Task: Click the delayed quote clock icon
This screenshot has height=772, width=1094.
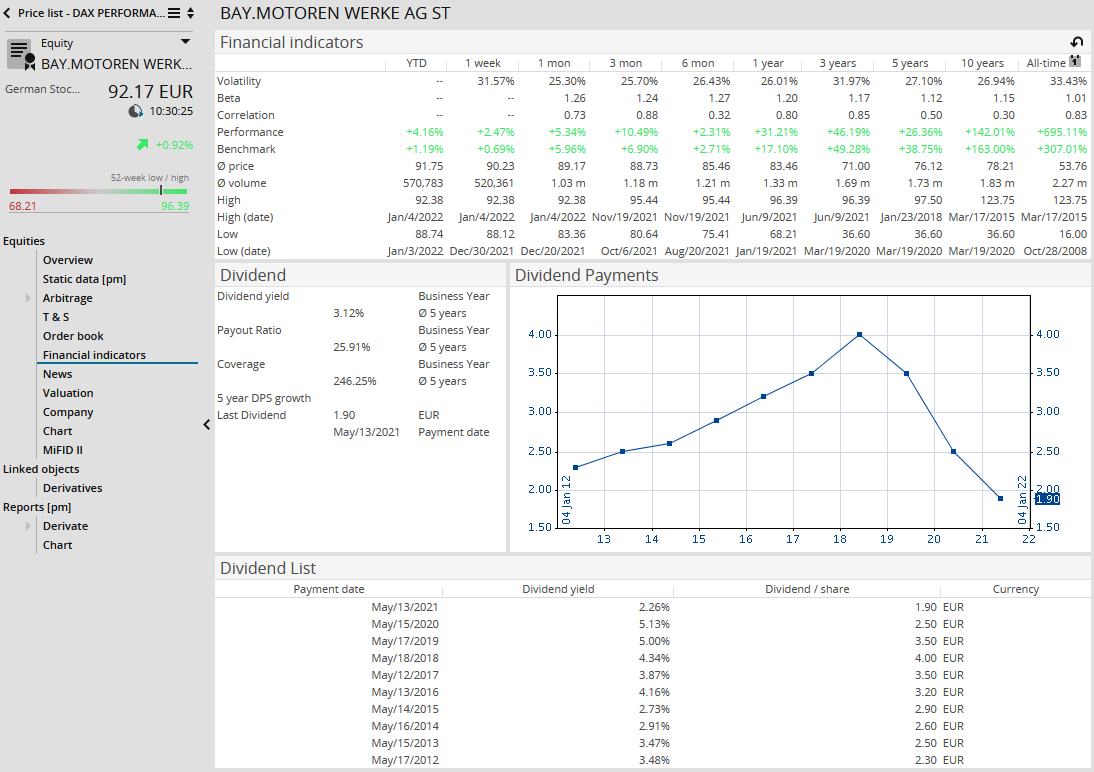Action: tap(136, 111)
